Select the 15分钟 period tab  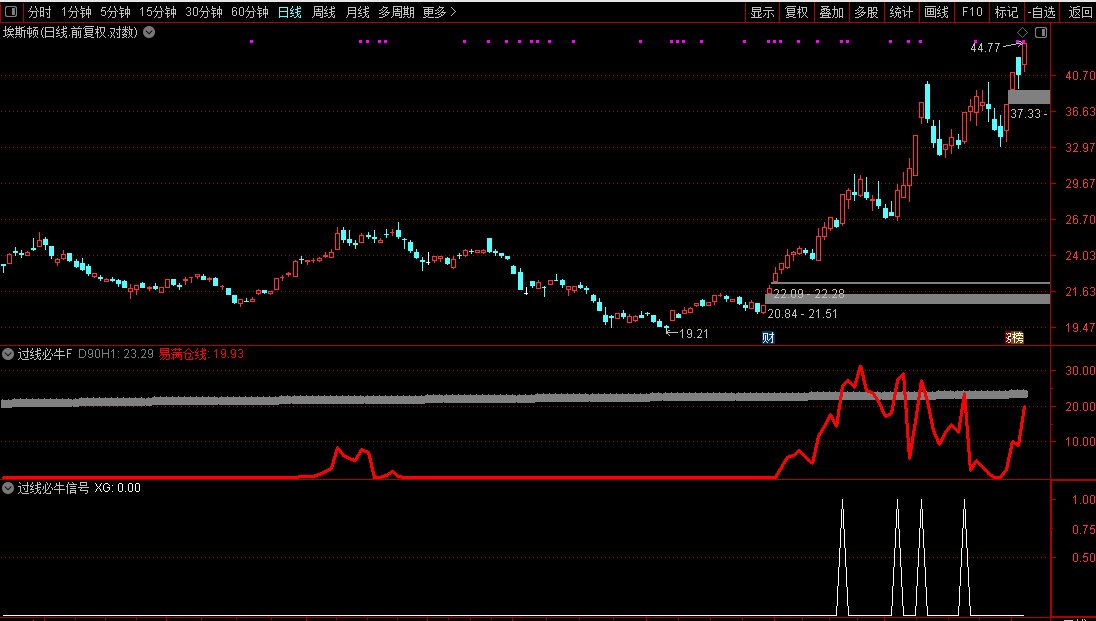157,12
